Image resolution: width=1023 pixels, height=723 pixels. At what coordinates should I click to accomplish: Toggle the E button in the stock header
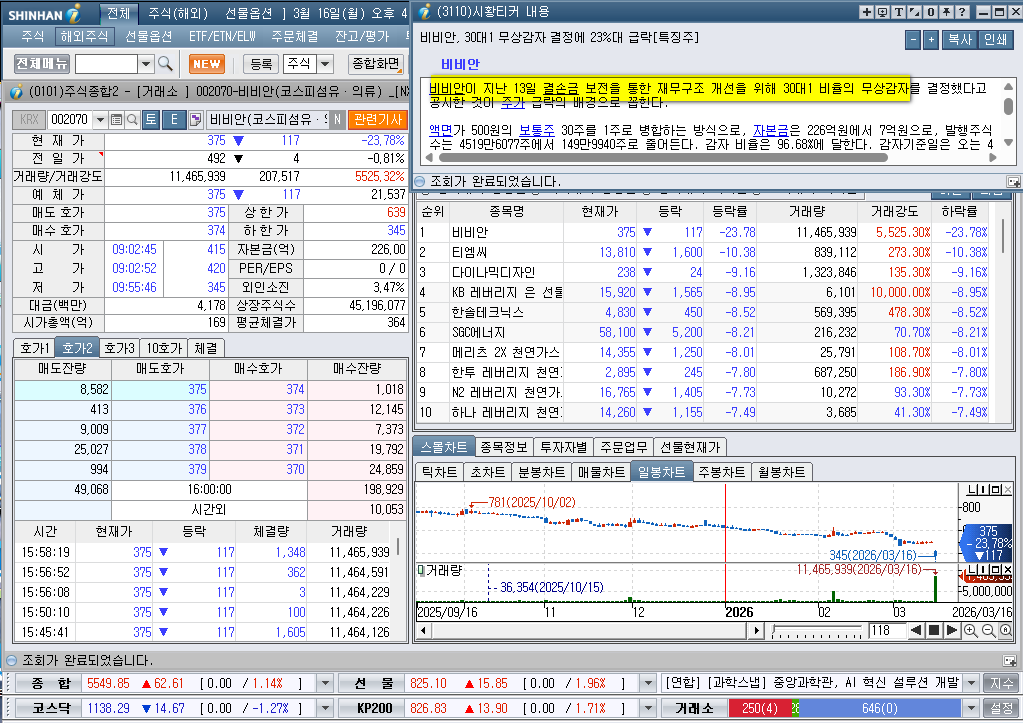174,119
